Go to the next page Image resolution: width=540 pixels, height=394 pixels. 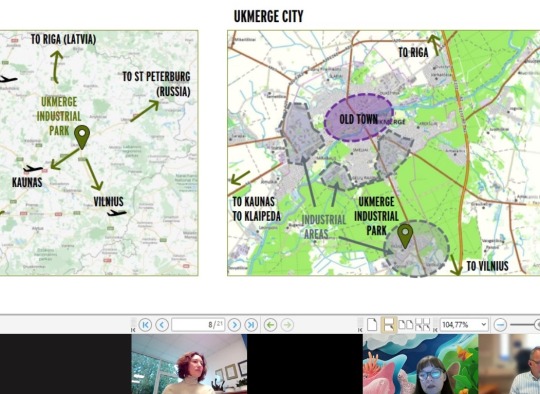[x=234, y=325]
